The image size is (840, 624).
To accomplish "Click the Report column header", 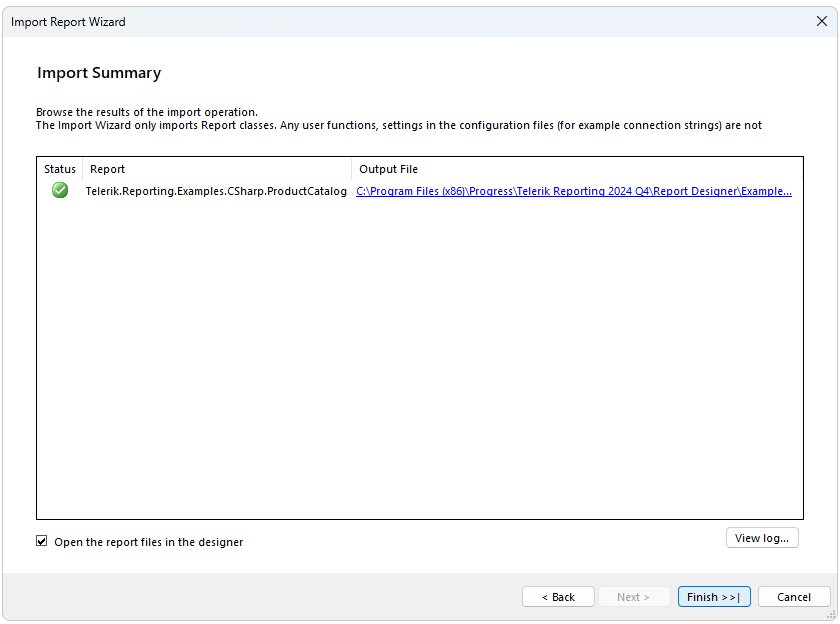I will [x=216, y=169].
